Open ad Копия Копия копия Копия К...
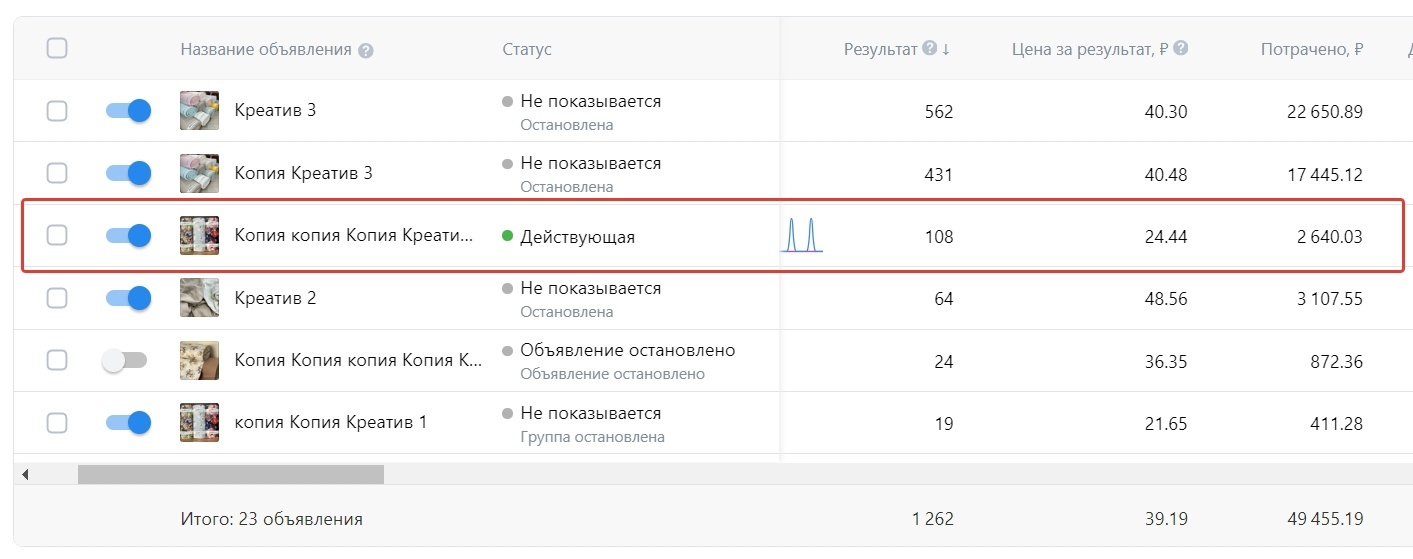The height and width of the screenshot is (559, 1413). pos(358,361)
